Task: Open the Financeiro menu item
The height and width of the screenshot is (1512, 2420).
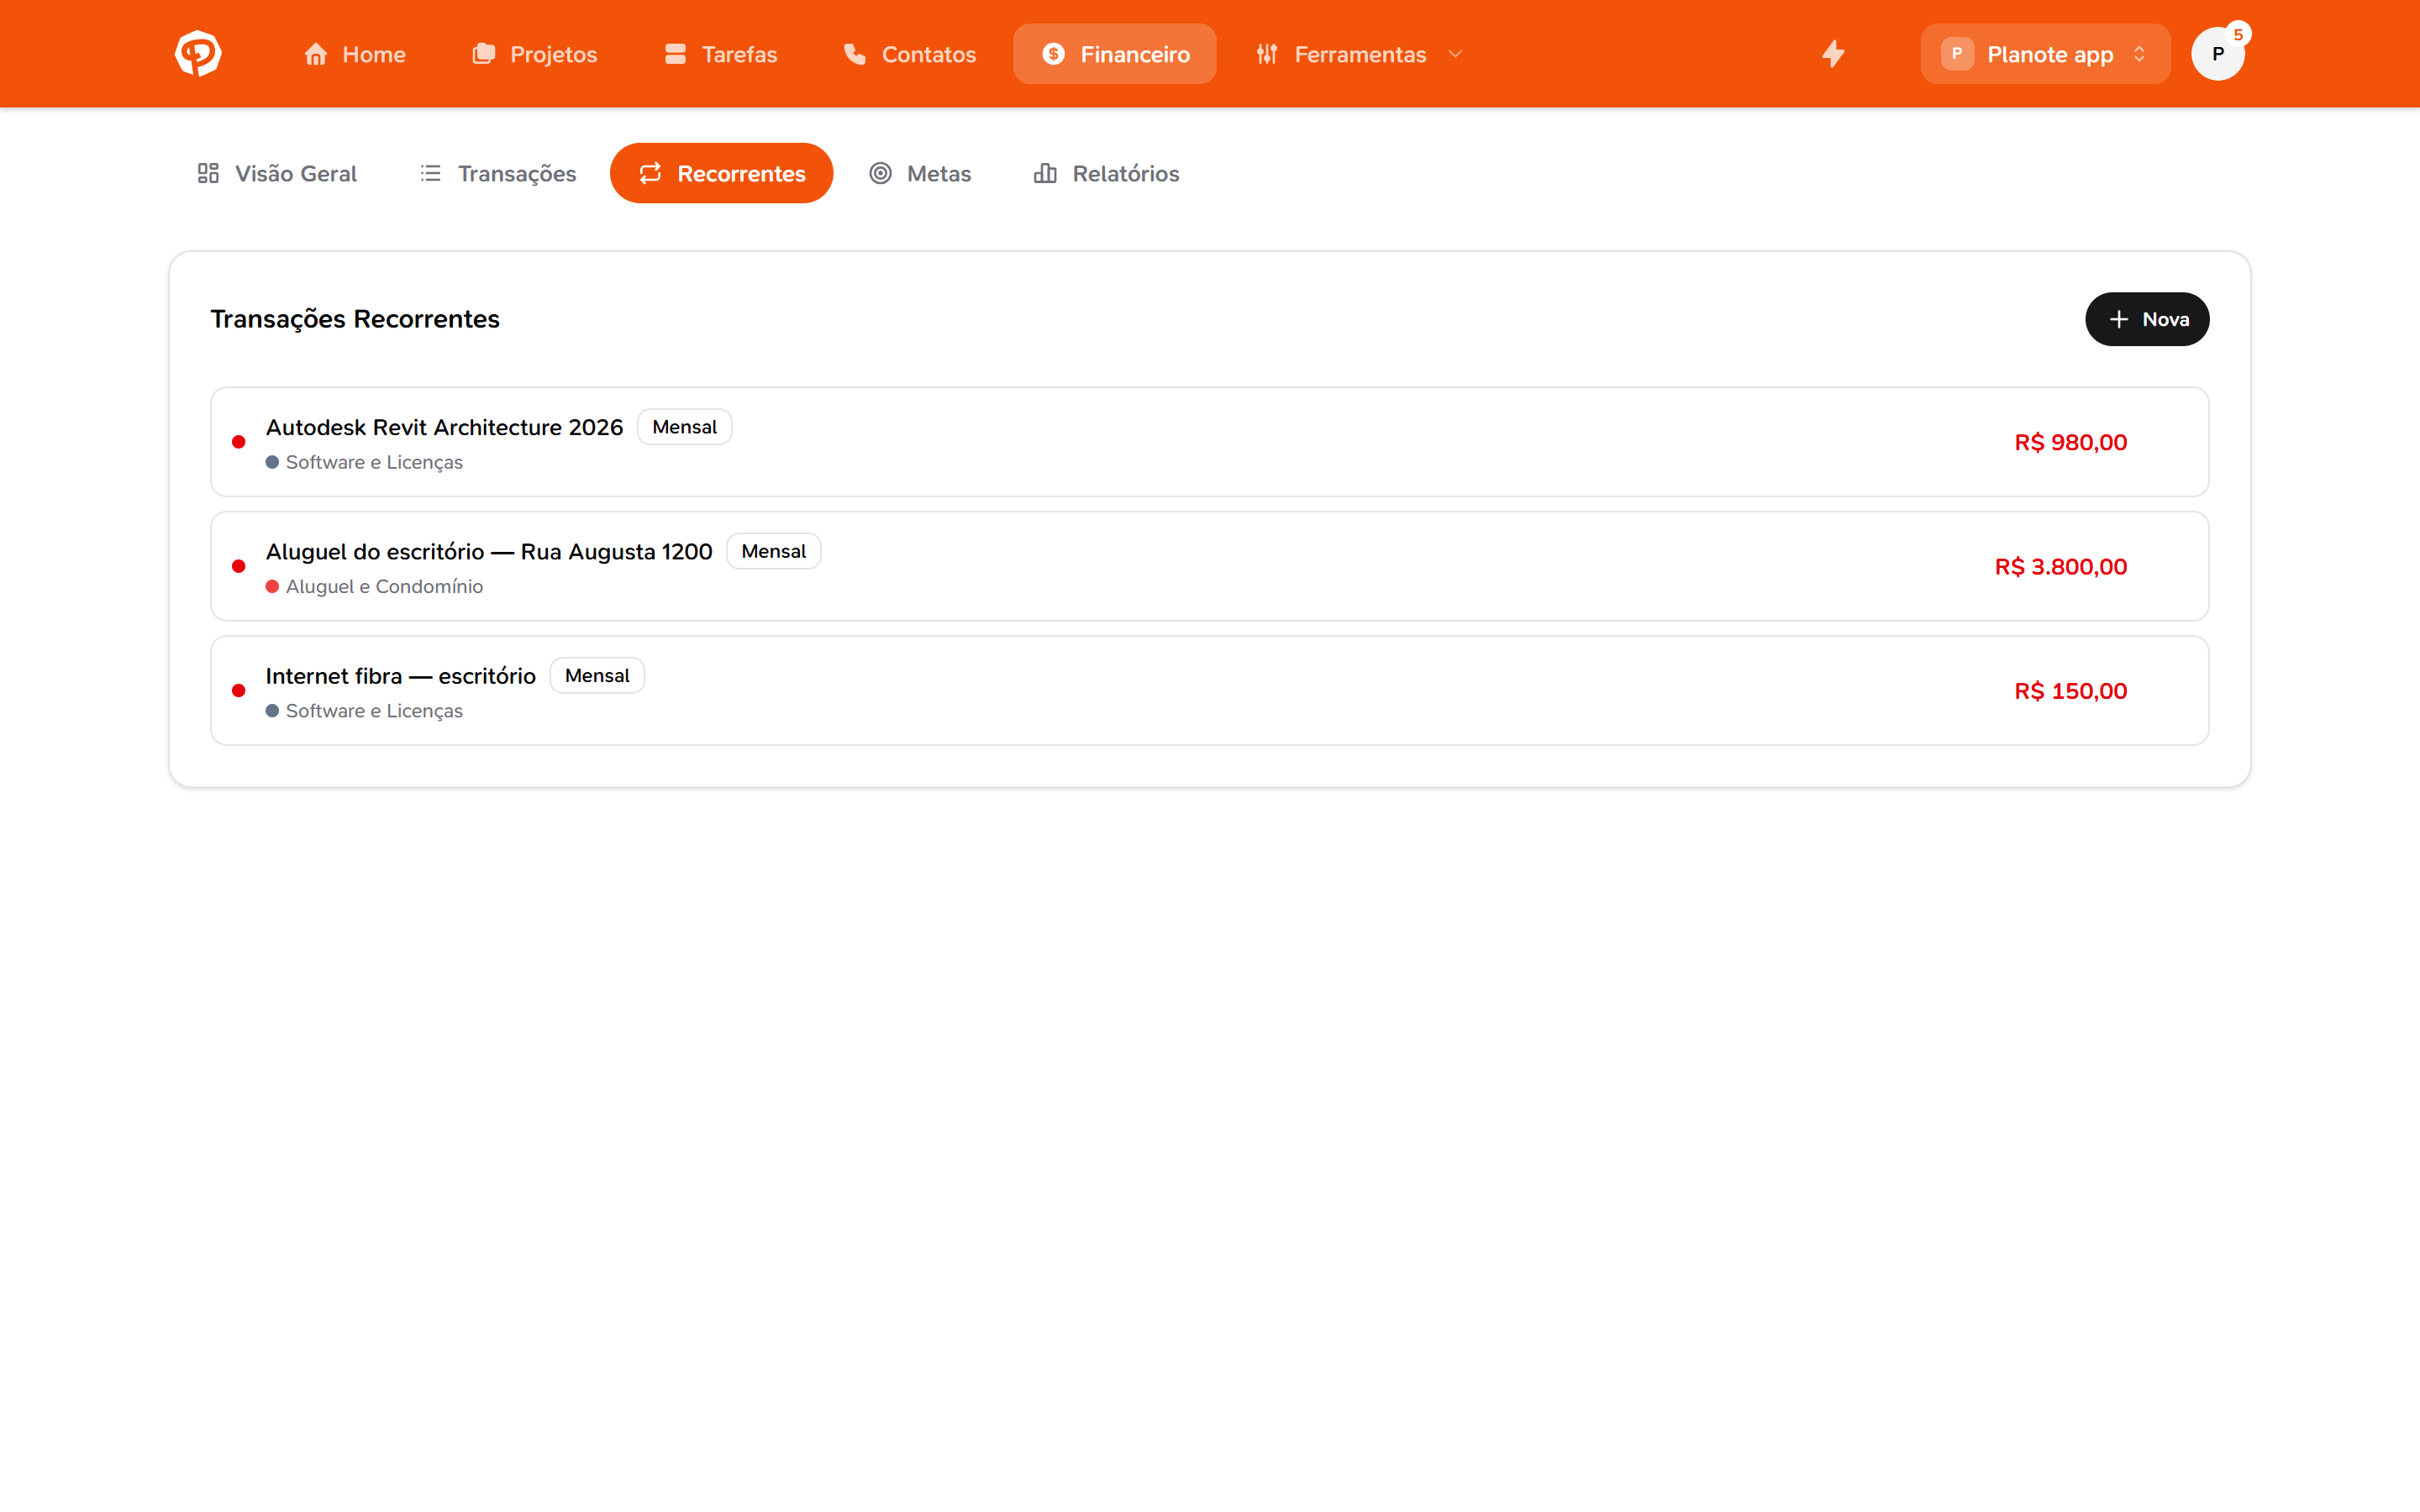Action: pyautogui.click(x=1115, y=54)
